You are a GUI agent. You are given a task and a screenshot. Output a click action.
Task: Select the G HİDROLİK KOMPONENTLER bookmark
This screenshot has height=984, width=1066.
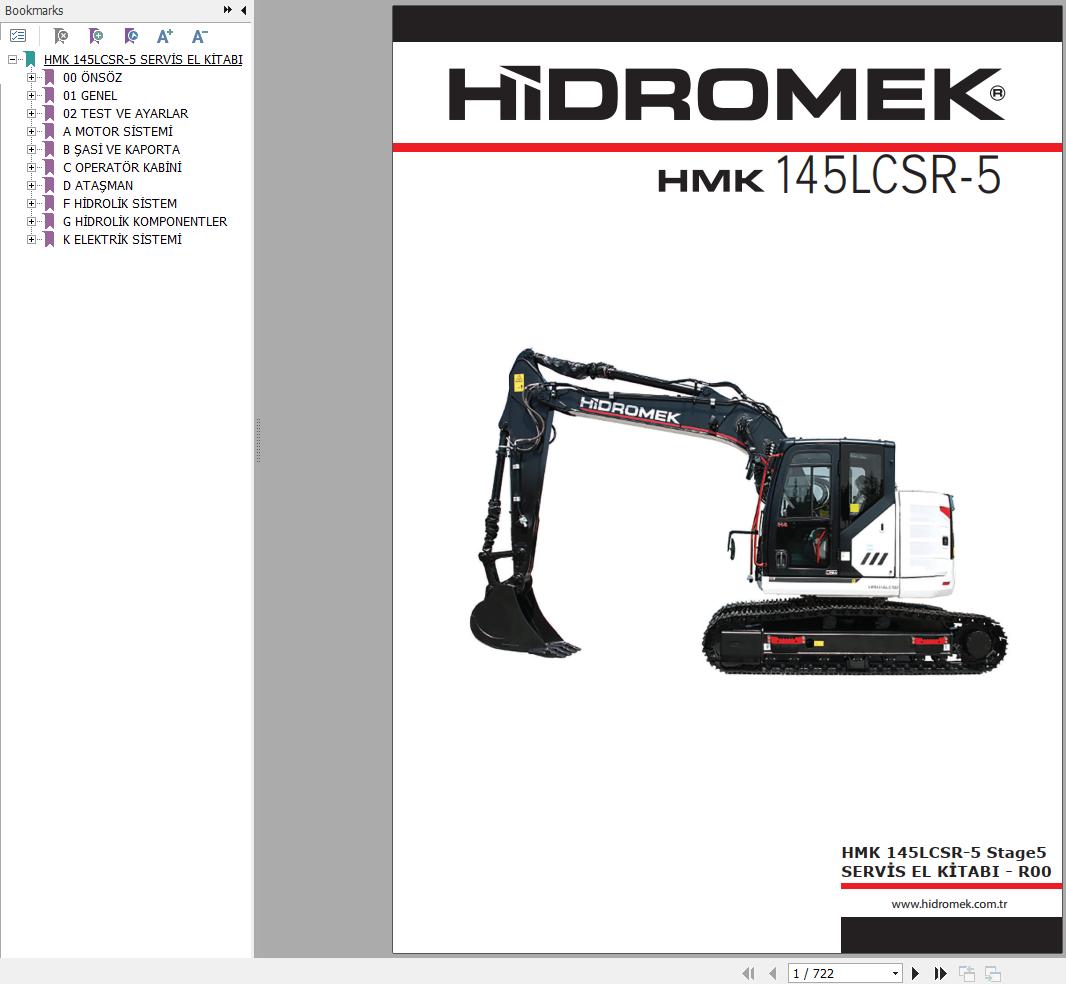coord(145,222)
